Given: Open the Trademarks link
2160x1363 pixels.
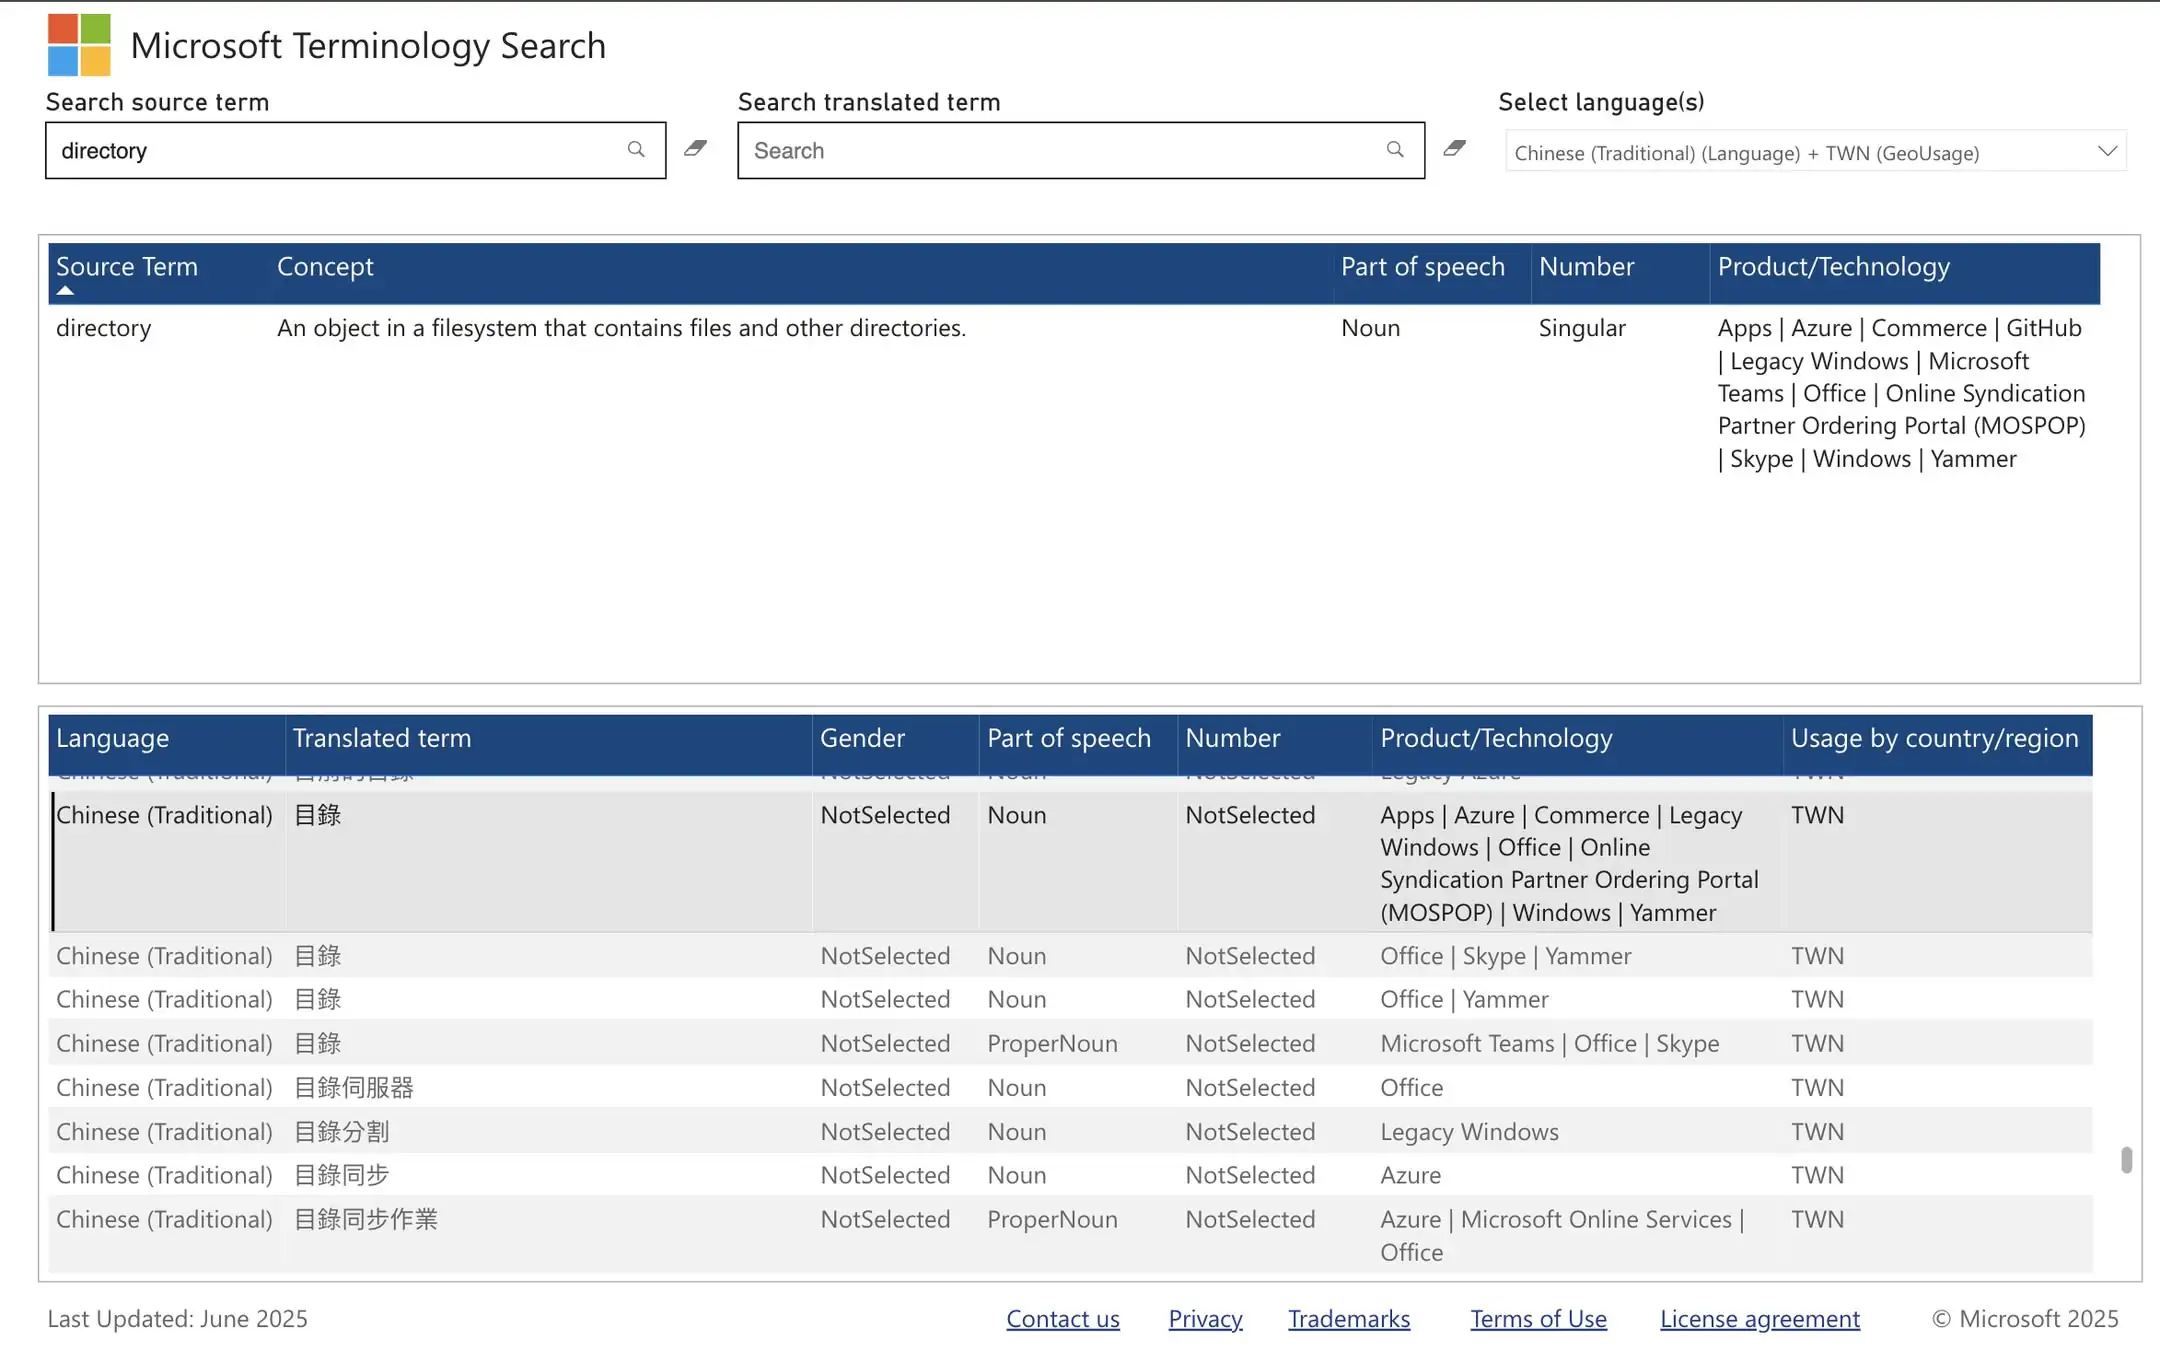Looking at the screenshot, I should coord(1349,1319).
